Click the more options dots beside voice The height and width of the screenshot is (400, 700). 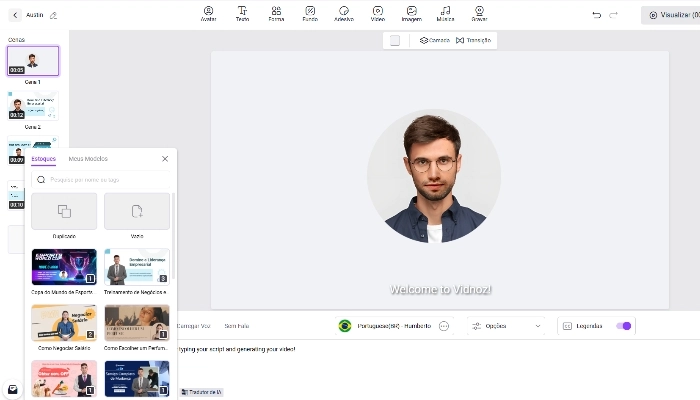pos(443,326)
